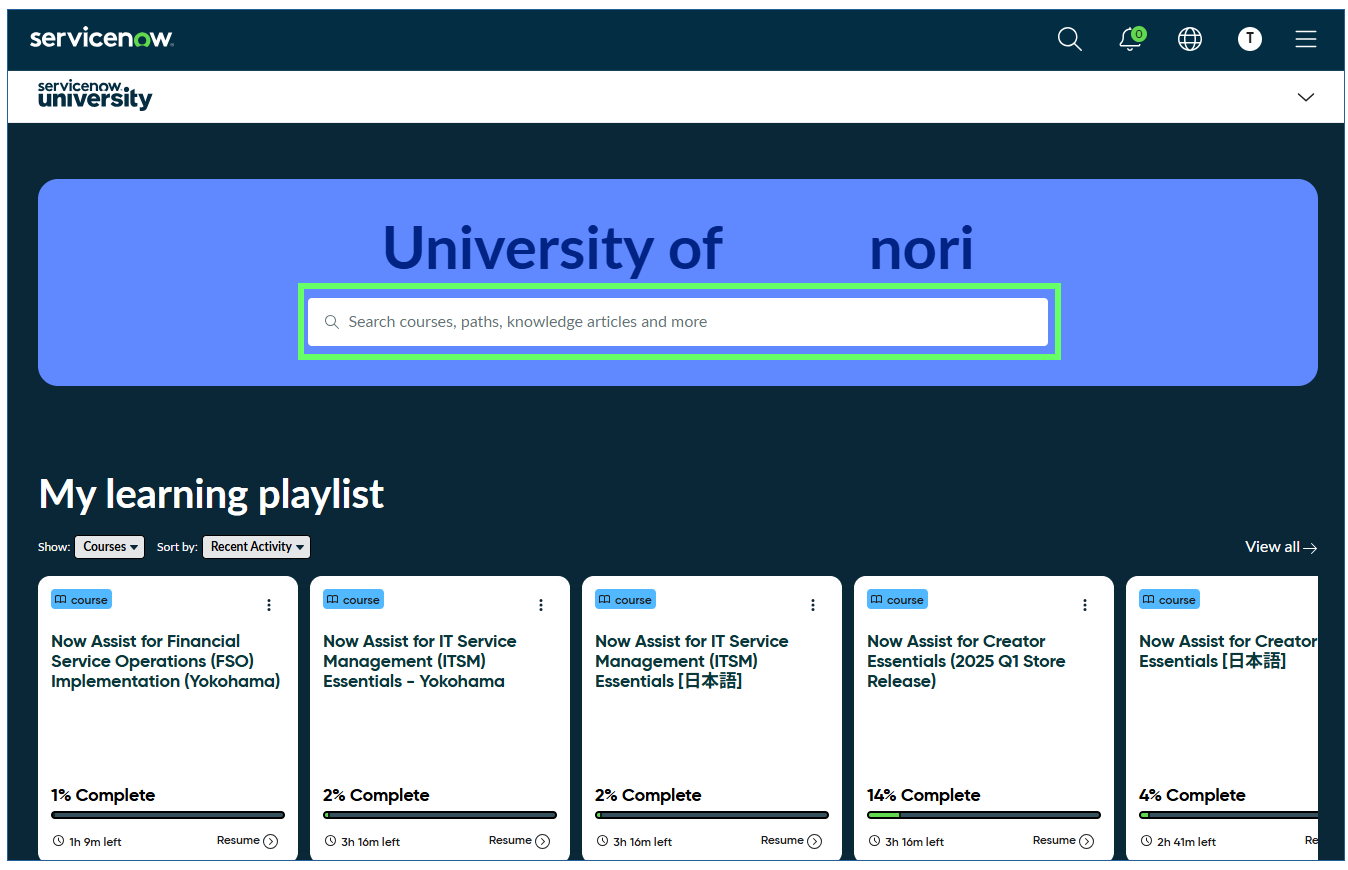Open the user avatar T menu
This screenshot has width=1348, height=870.
click(x=1250, y=39)
